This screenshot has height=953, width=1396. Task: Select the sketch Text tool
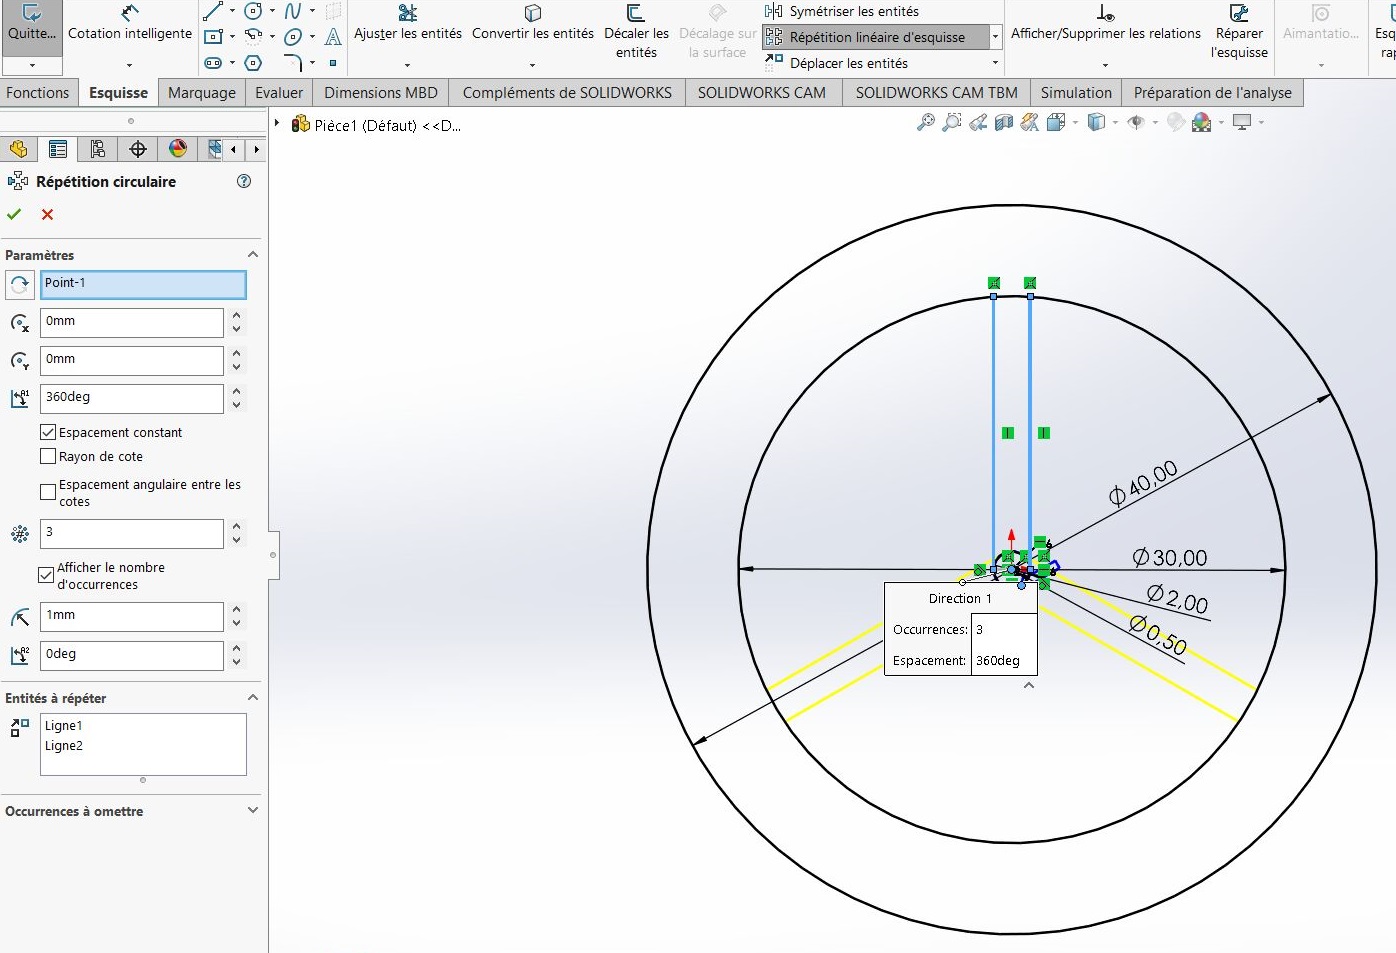[x=333, y=37]
